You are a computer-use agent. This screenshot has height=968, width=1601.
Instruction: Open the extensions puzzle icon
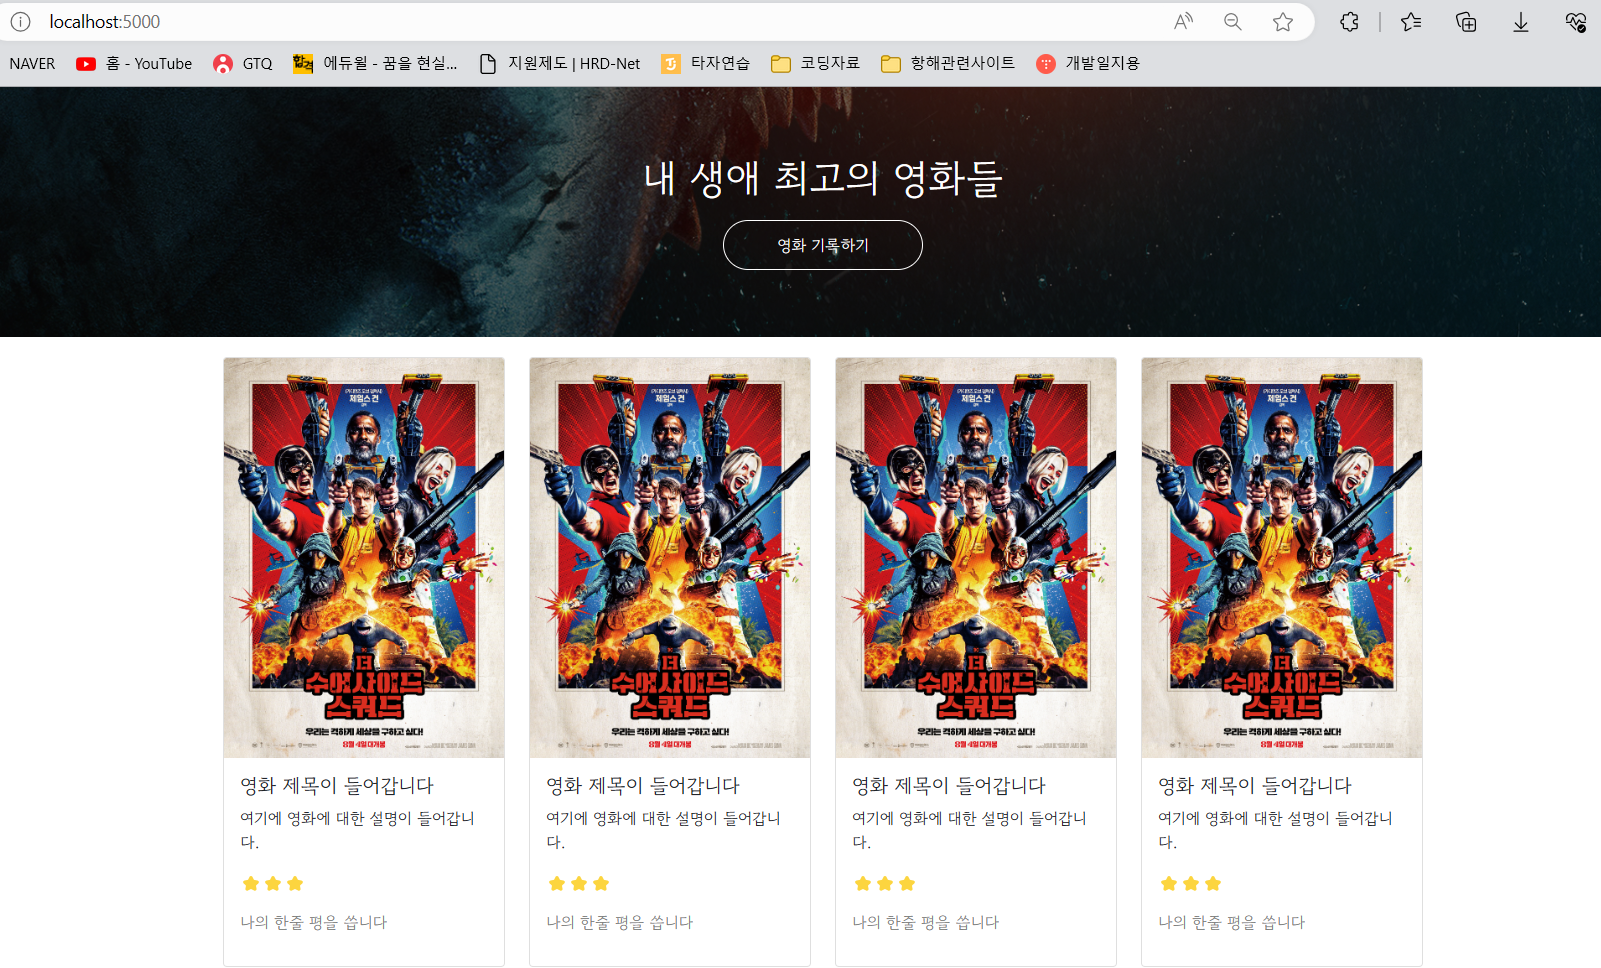(x=1349, y=22)
